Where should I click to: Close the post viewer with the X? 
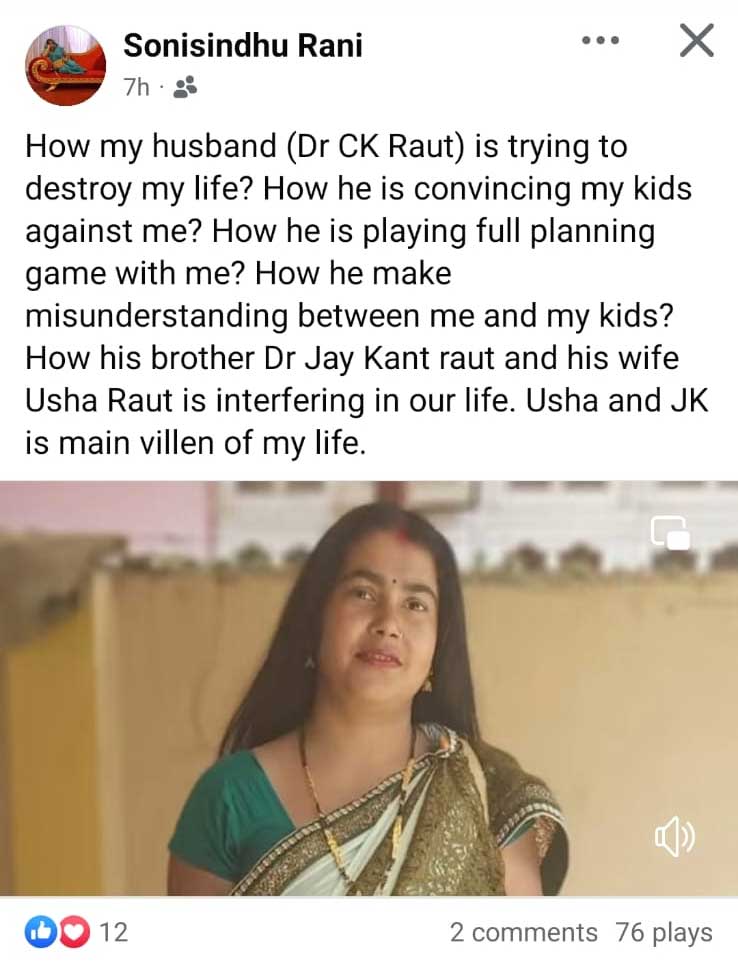click(x=696, y=41)
